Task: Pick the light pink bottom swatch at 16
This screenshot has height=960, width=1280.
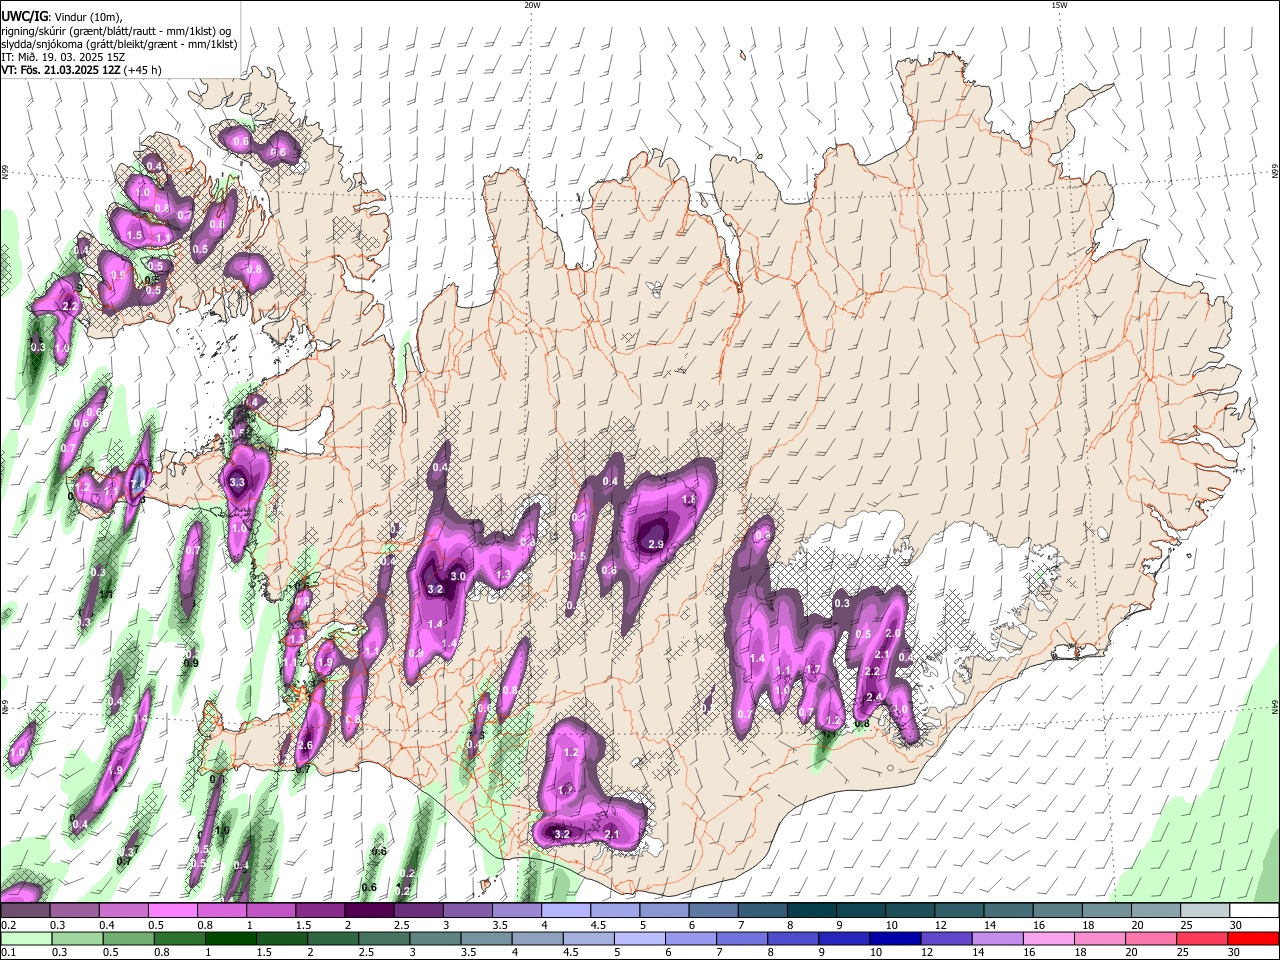Action: pyautogui.click(x=1051, y=938)
